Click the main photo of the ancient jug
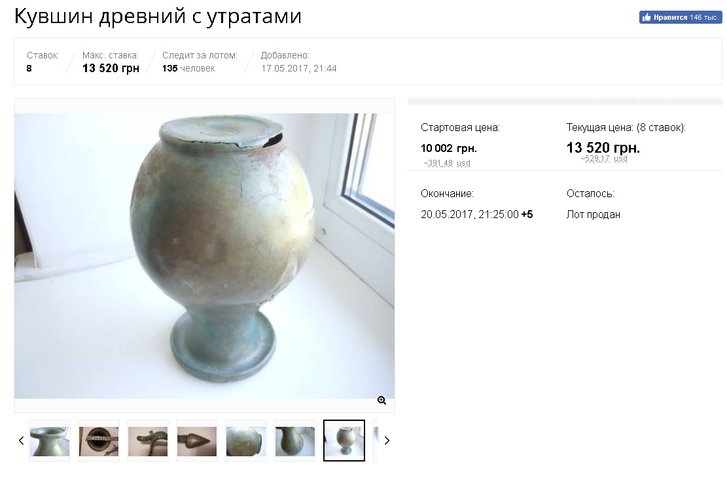 204,256
